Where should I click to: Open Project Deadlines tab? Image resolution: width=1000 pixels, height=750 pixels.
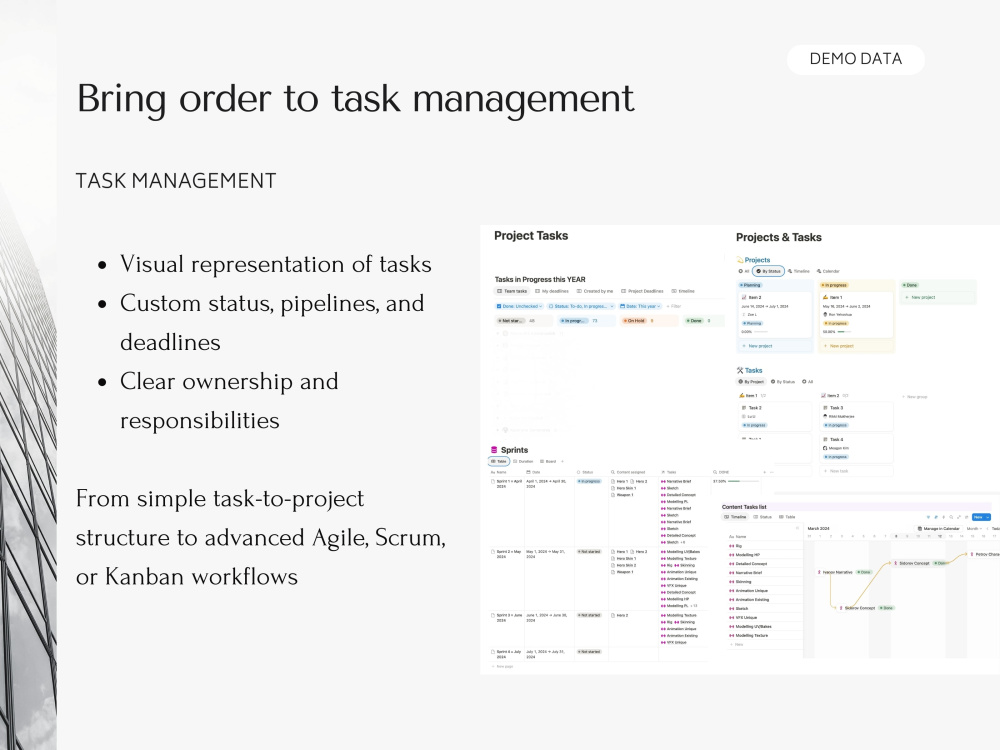[642, 291]
